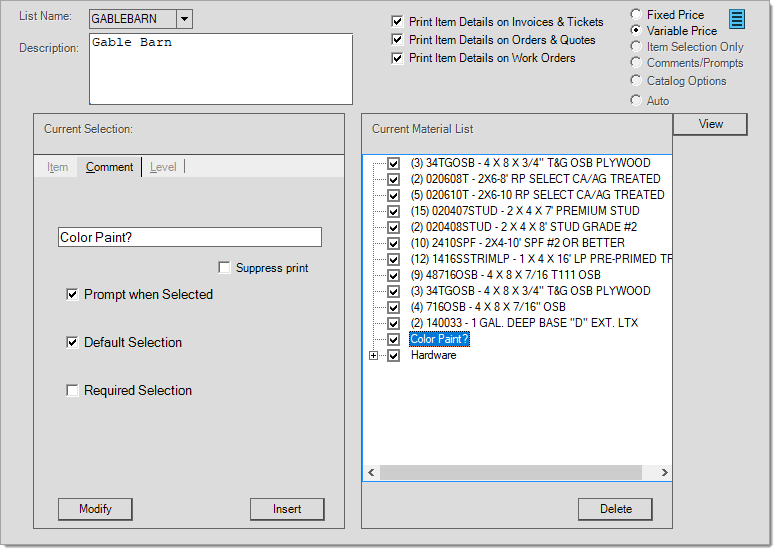The width and height of the screenshot is (777, 552).
Task: Open the List Name dropdown arrow
Action: [x=184, y=19]
